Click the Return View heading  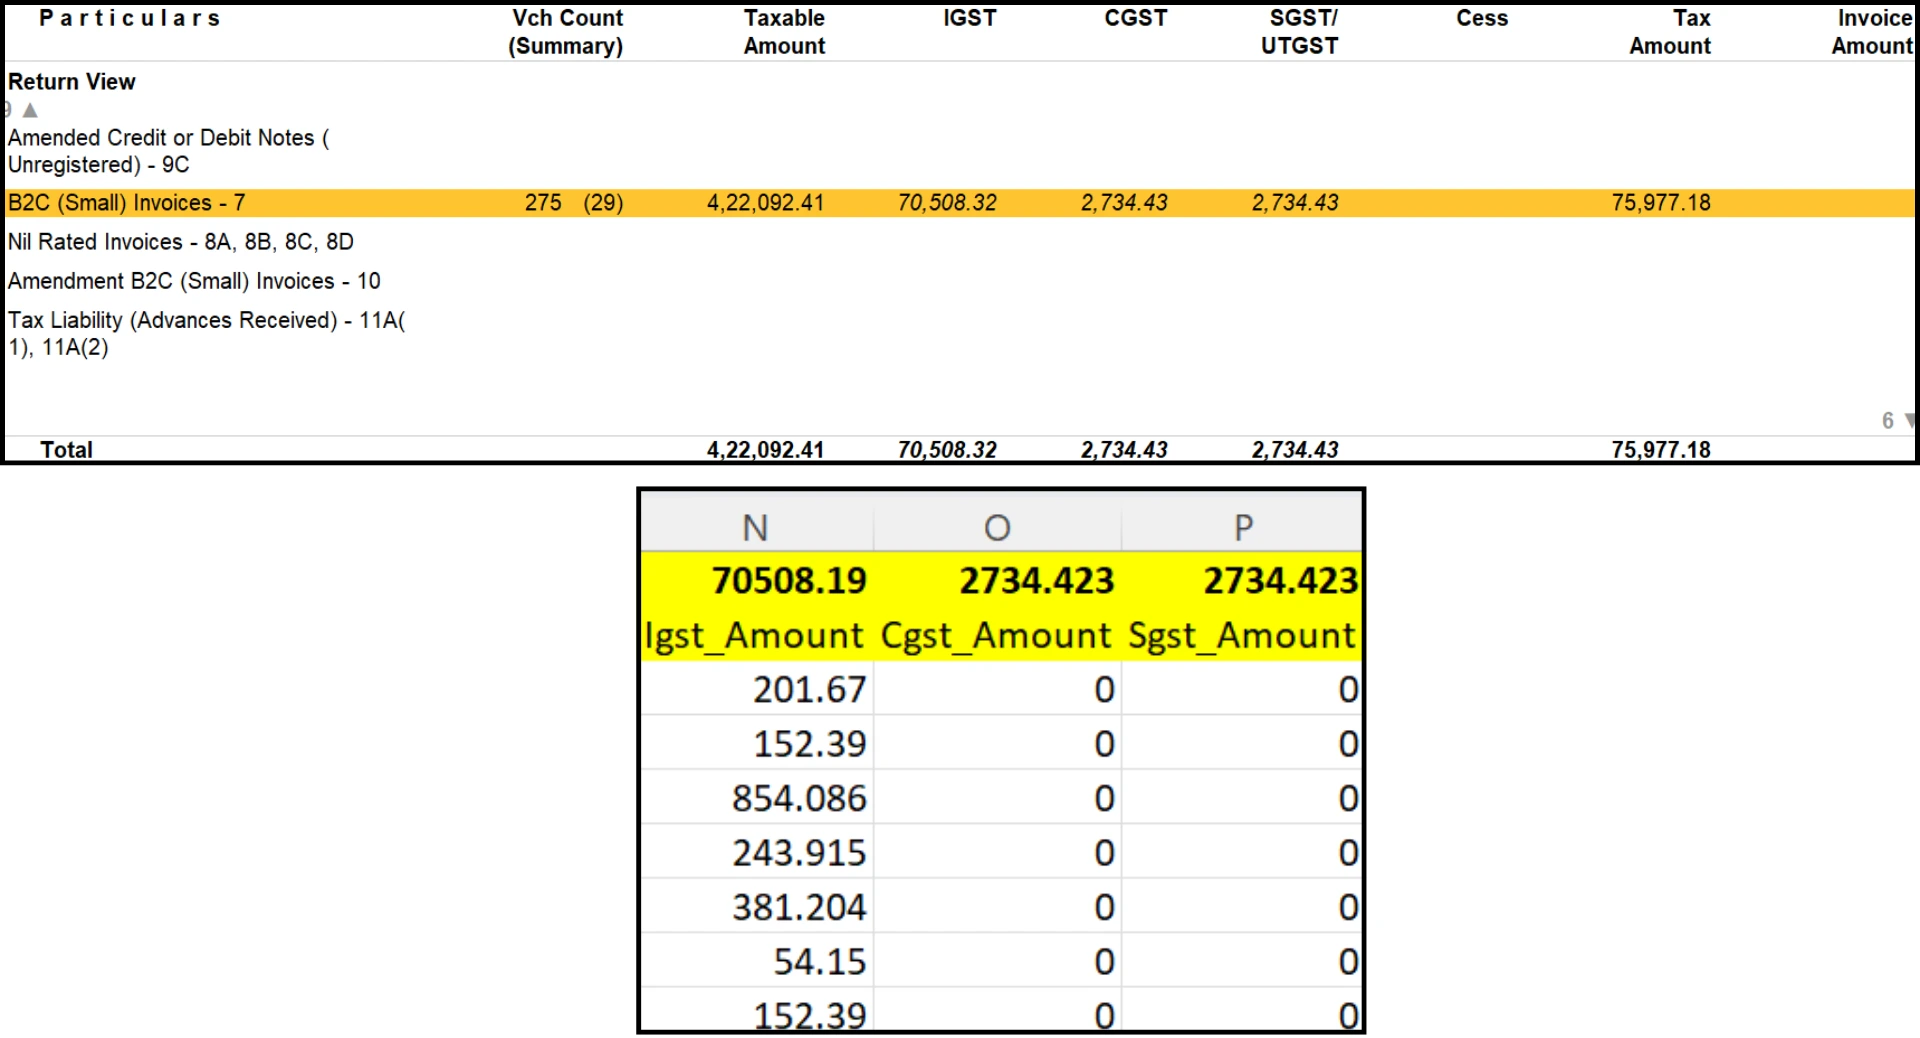[71, 81]
